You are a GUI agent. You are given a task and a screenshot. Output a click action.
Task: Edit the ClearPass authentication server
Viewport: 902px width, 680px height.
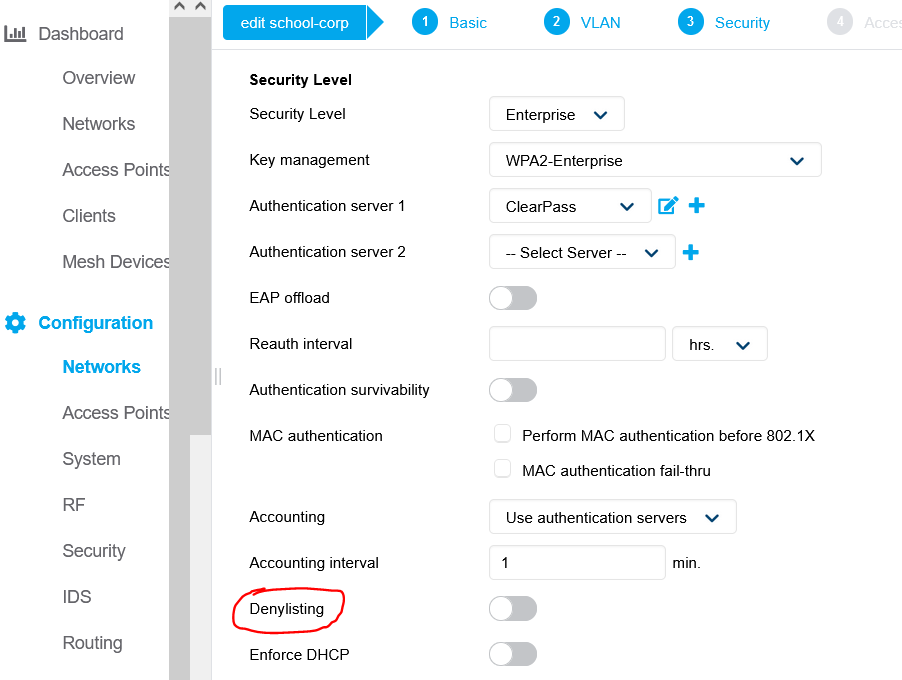point(667,205)
